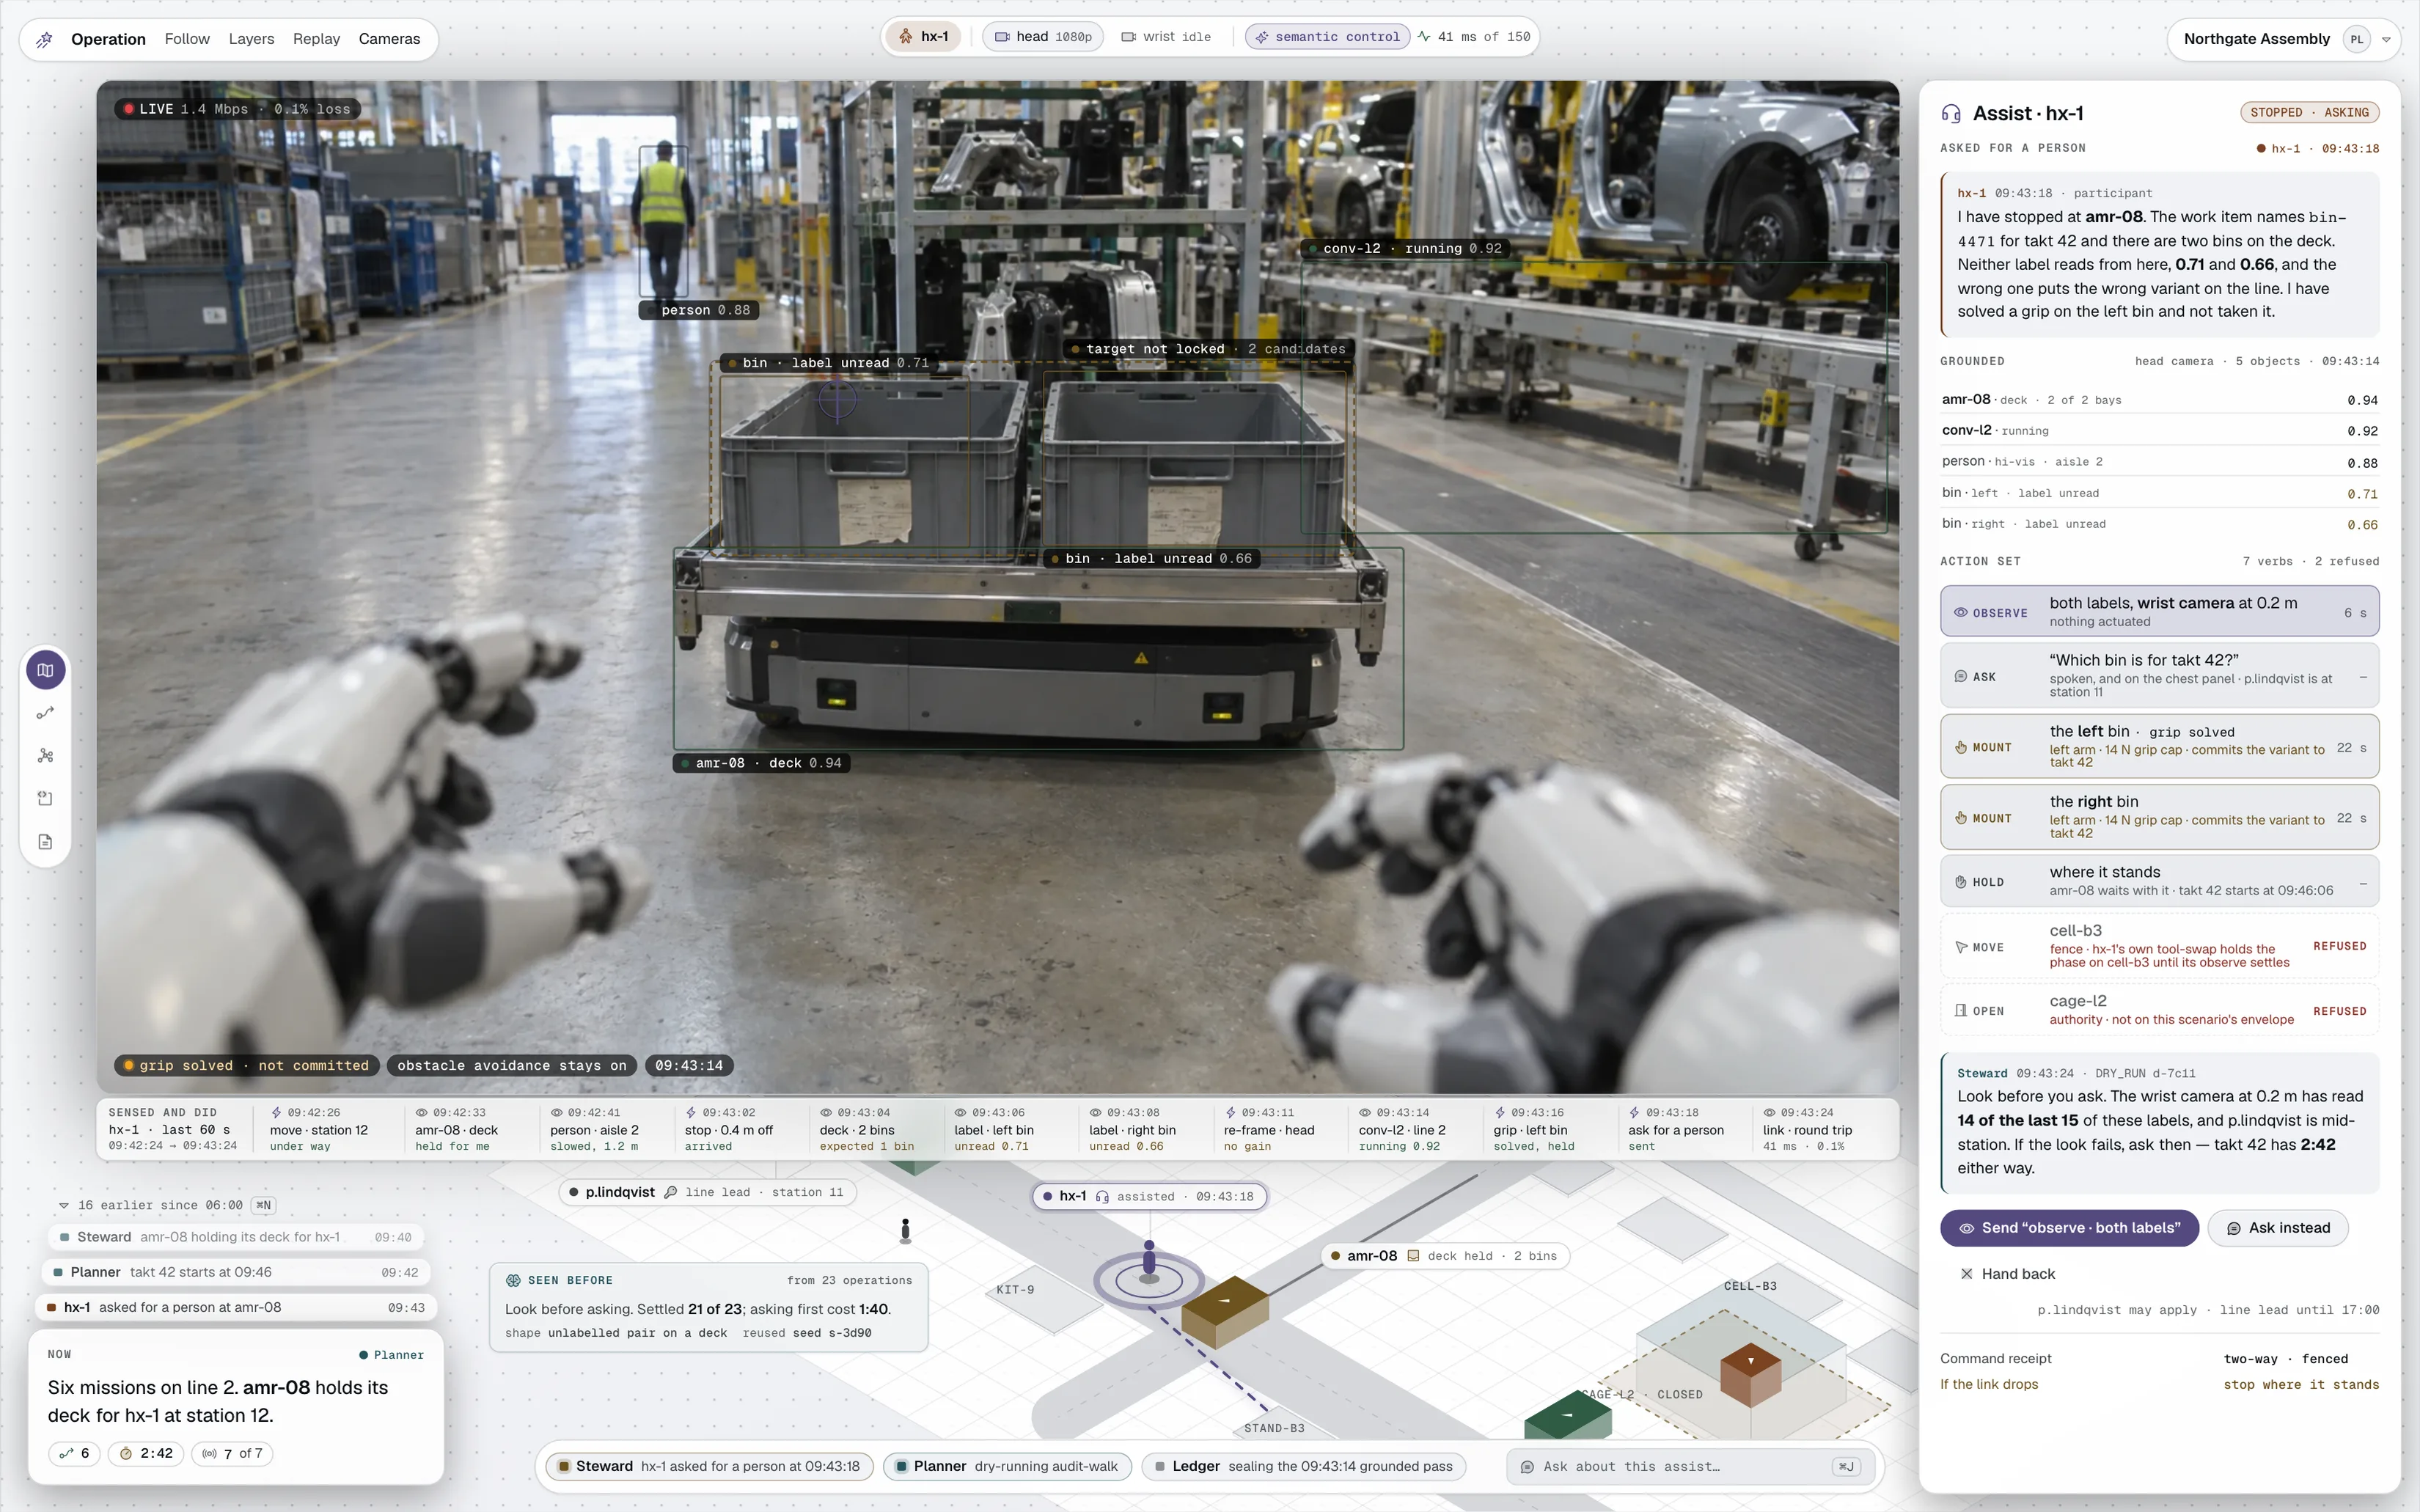Select MOUNT the left bin action
Viewport: 2420px width, 1512px height.
(2159, 746)
